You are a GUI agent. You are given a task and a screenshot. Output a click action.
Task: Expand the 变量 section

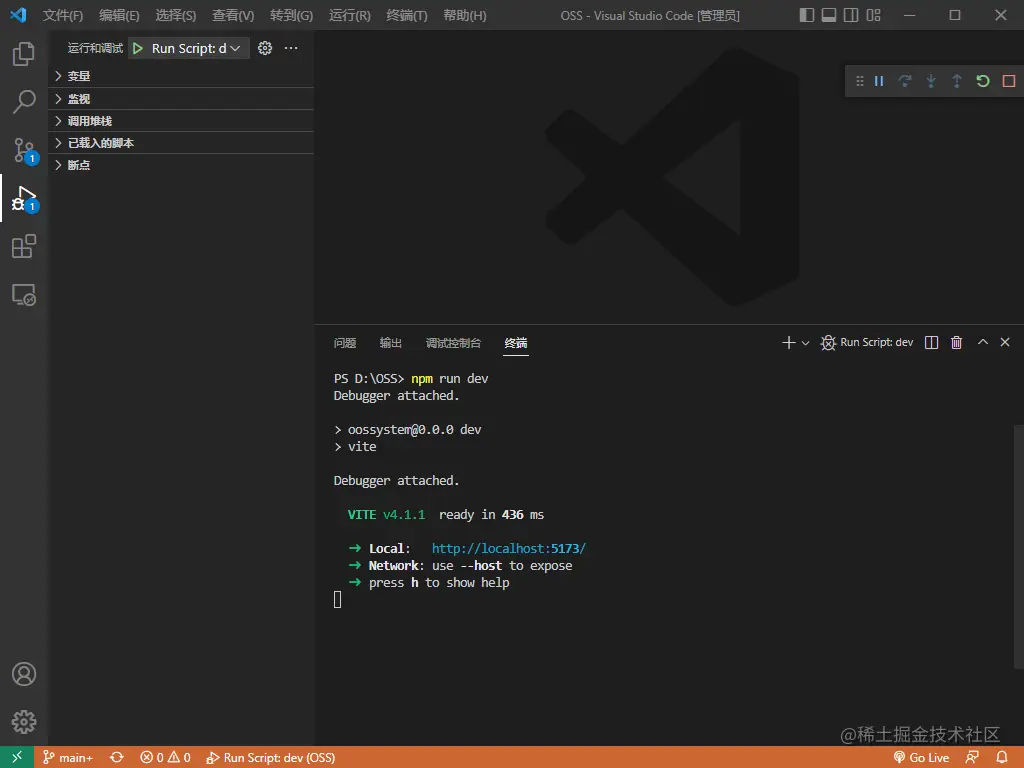pos(182,76)
